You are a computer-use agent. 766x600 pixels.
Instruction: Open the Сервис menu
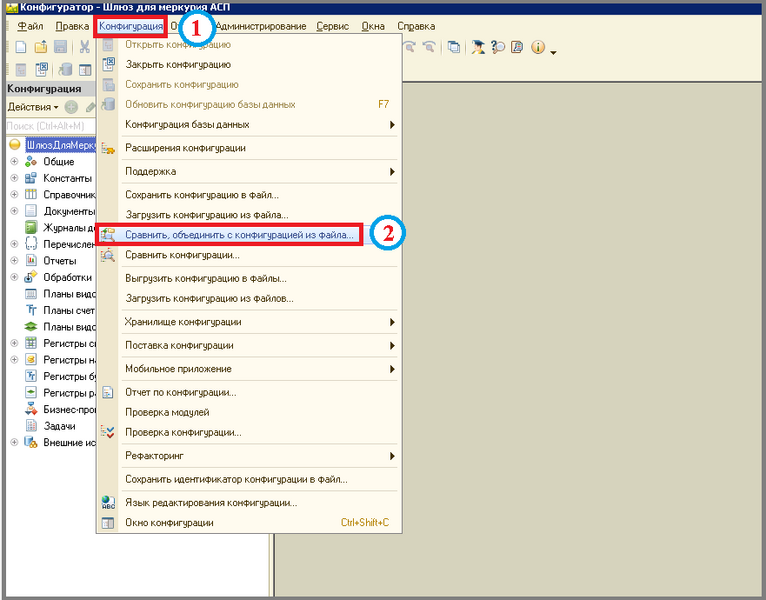[333, 26]
